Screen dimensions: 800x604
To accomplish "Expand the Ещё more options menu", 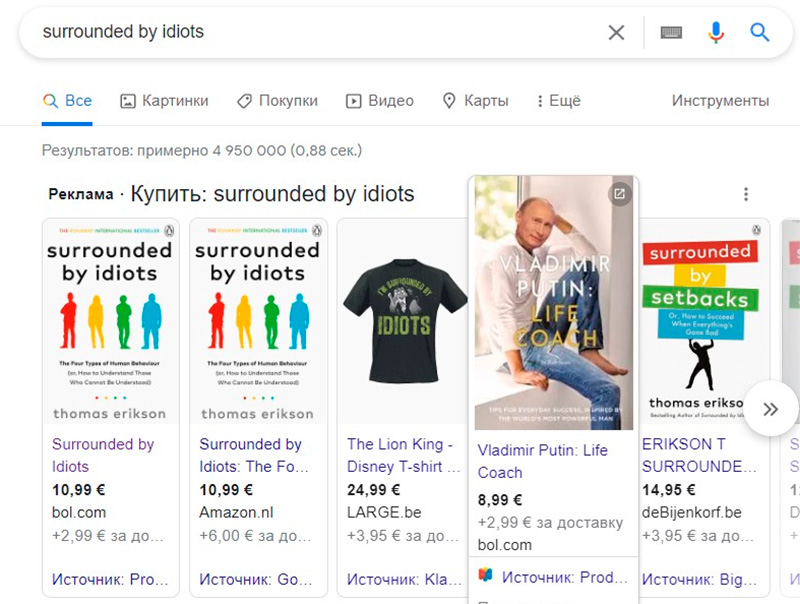I will [x=558, y=101].
